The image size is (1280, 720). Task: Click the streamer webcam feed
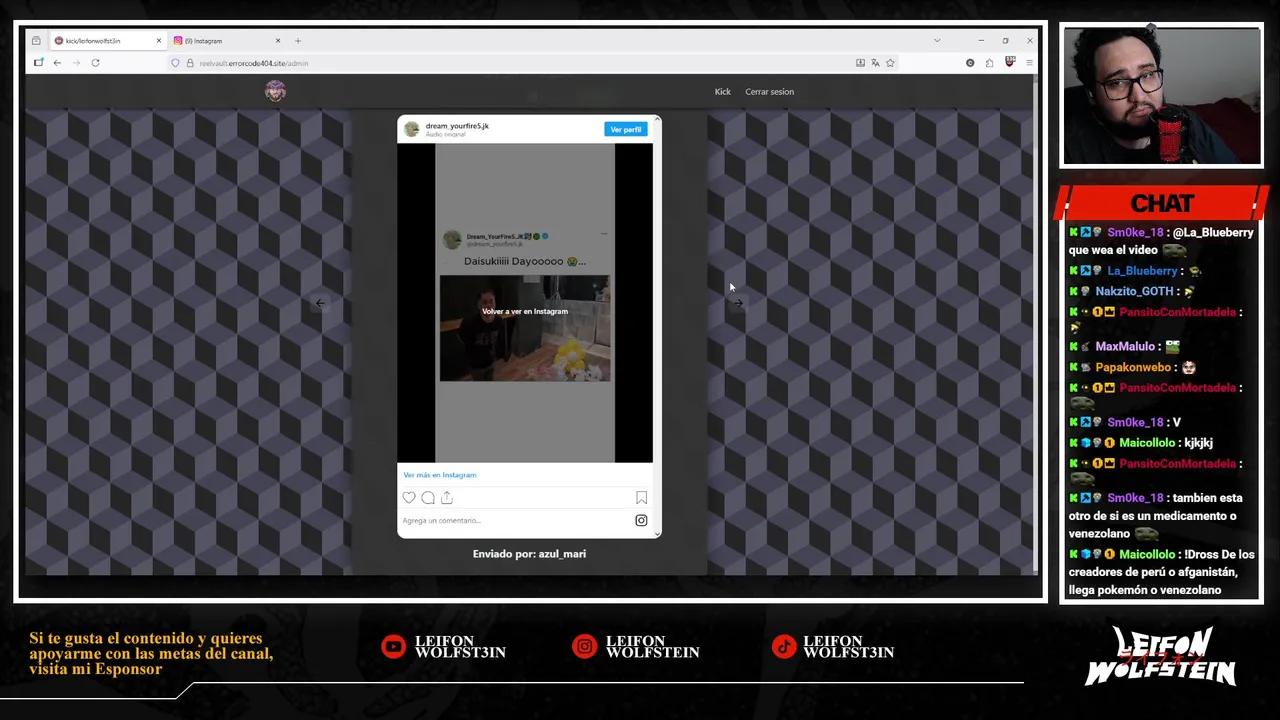(x=1161, y=96)
